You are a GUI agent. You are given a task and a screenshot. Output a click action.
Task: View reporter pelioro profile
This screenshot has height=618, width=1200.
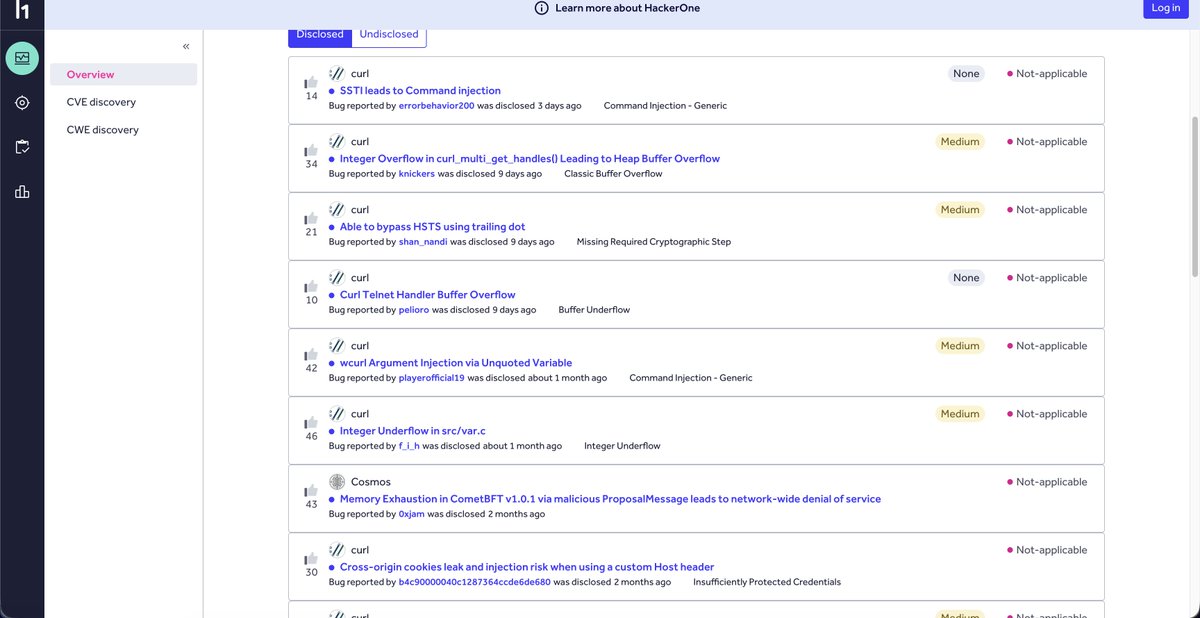pyautogui.click(x=414, y=310)
